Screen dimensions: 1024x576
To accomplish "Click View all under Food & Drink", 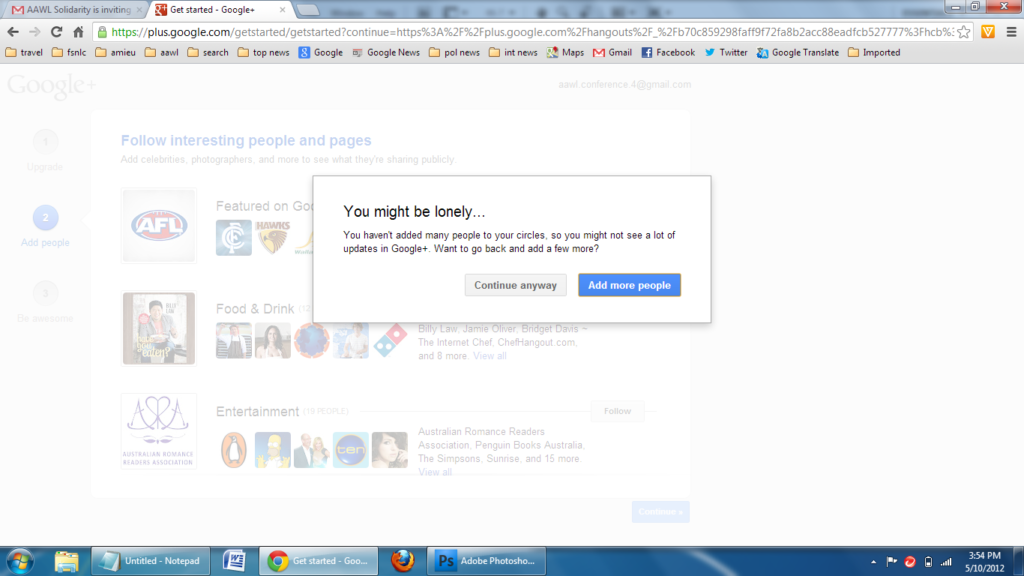I will [x=490, y=356].
